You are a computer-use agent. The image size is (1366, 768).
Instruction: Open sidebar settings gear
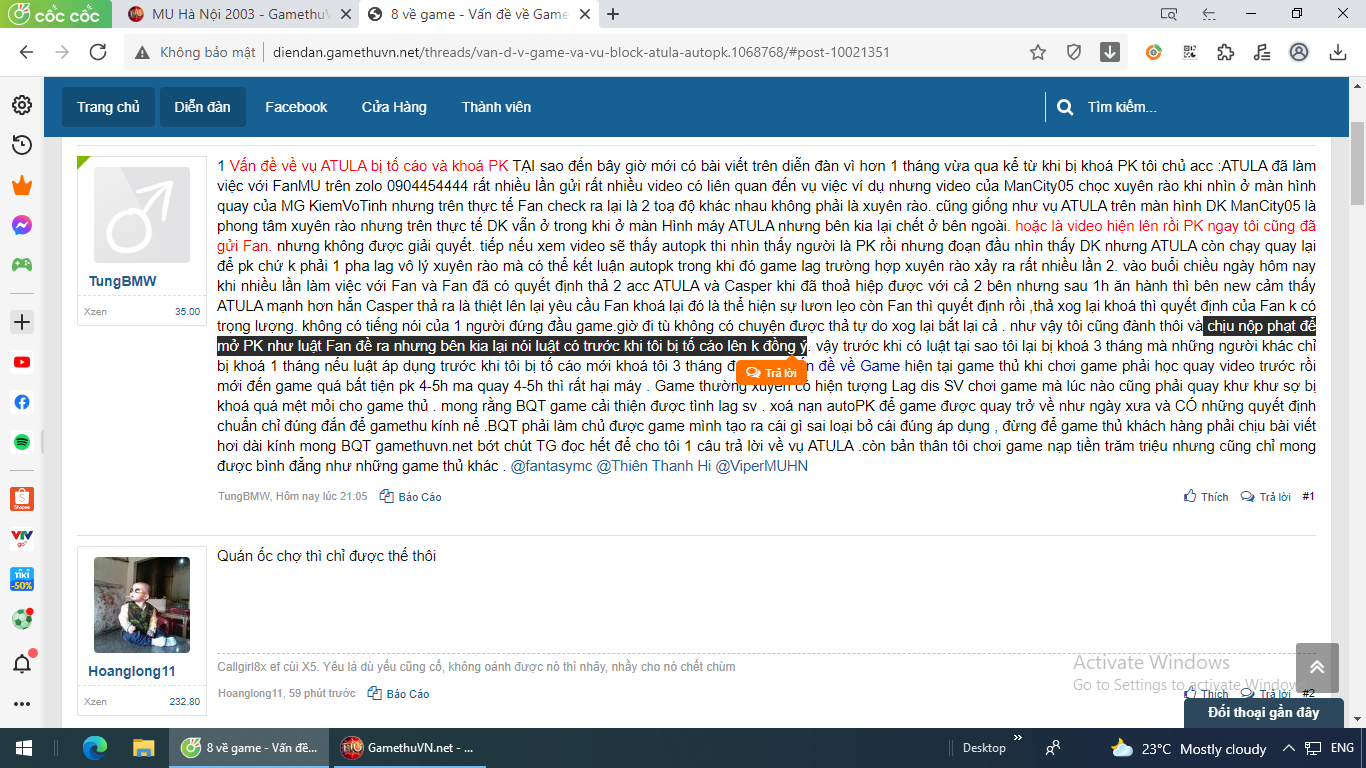tap(21, 105)
